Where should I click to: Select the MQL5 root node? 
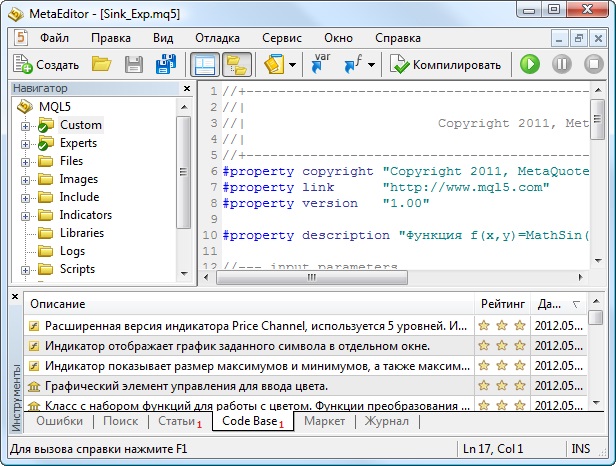pos(55,106)
